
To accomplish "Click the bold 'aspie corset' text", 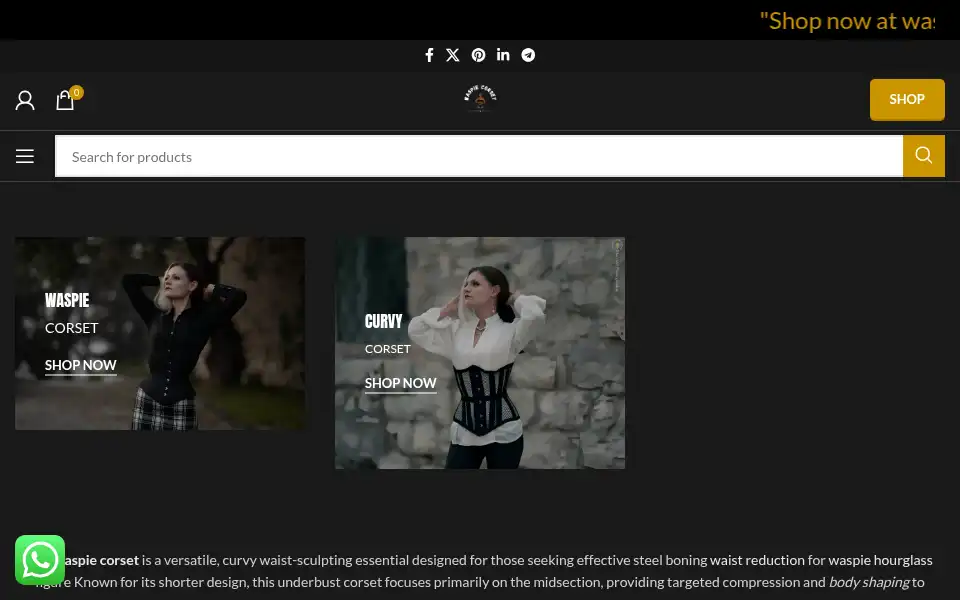I will pyautogui.click(x=101, y=560).
